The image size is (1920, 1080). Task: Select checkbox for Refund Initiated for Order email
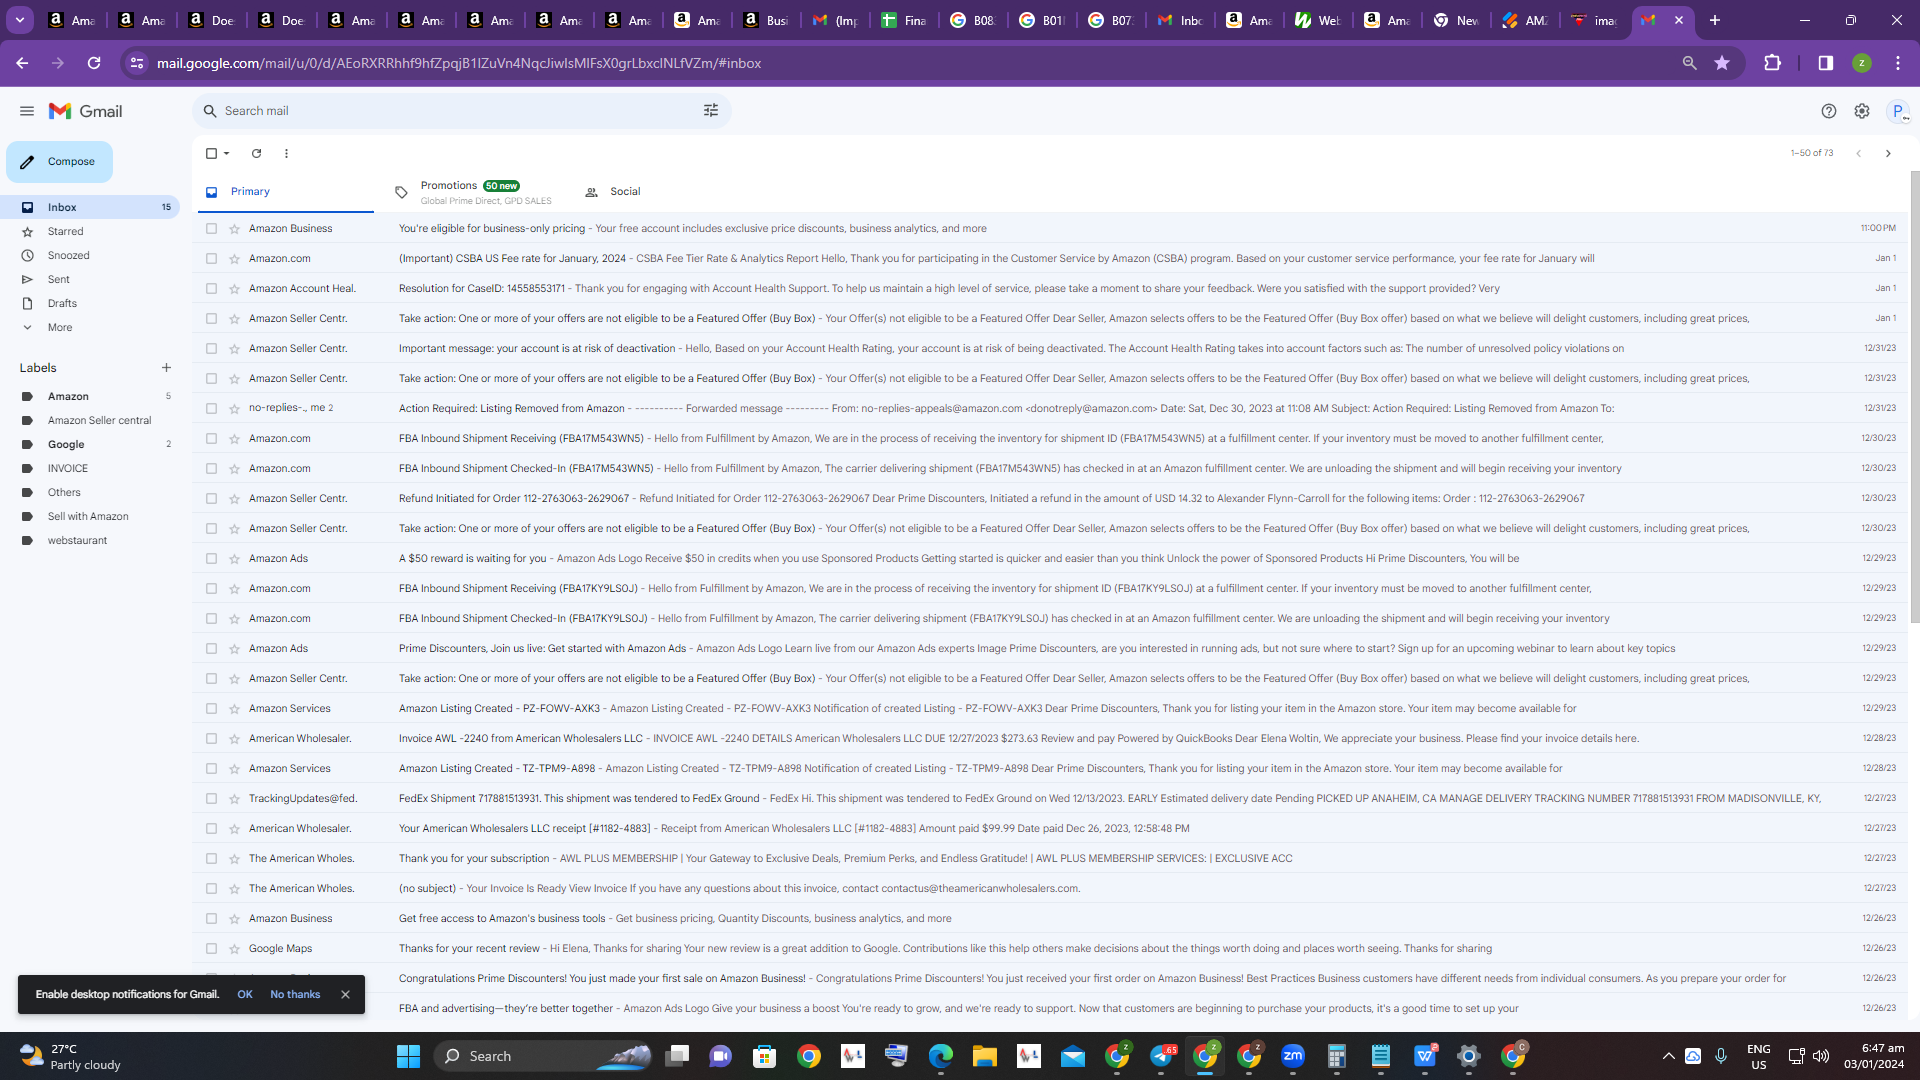pyautogui.click(x=211, y=498)
